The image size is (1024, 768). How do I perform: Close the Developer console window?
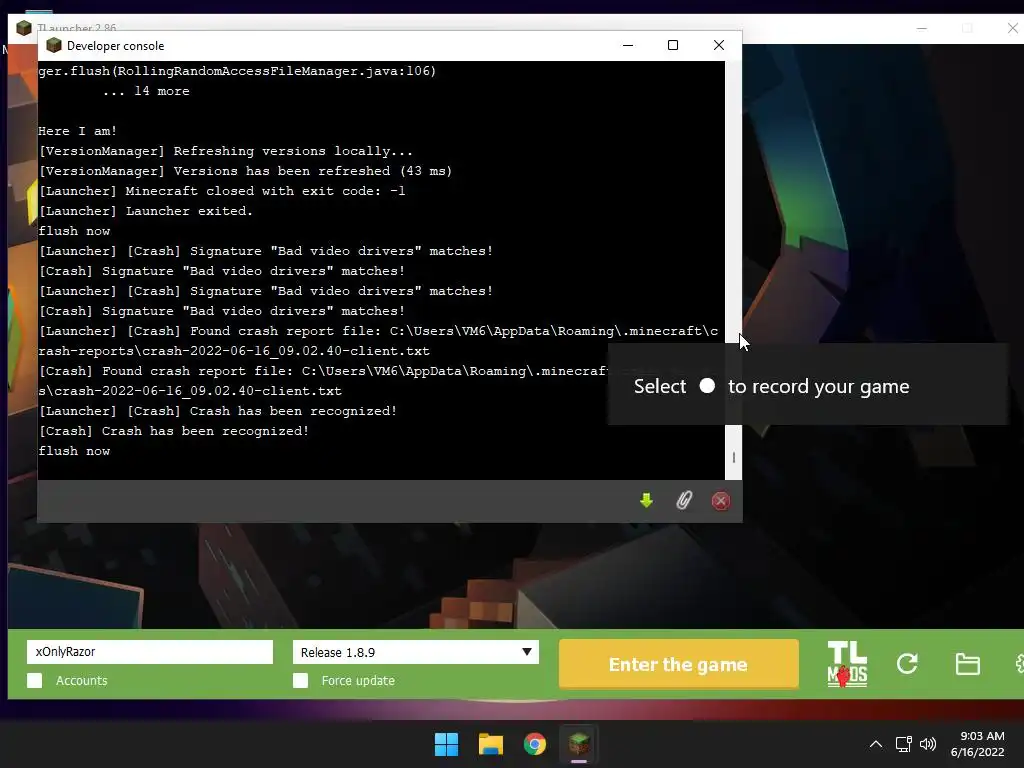click(x=718, y=45)
